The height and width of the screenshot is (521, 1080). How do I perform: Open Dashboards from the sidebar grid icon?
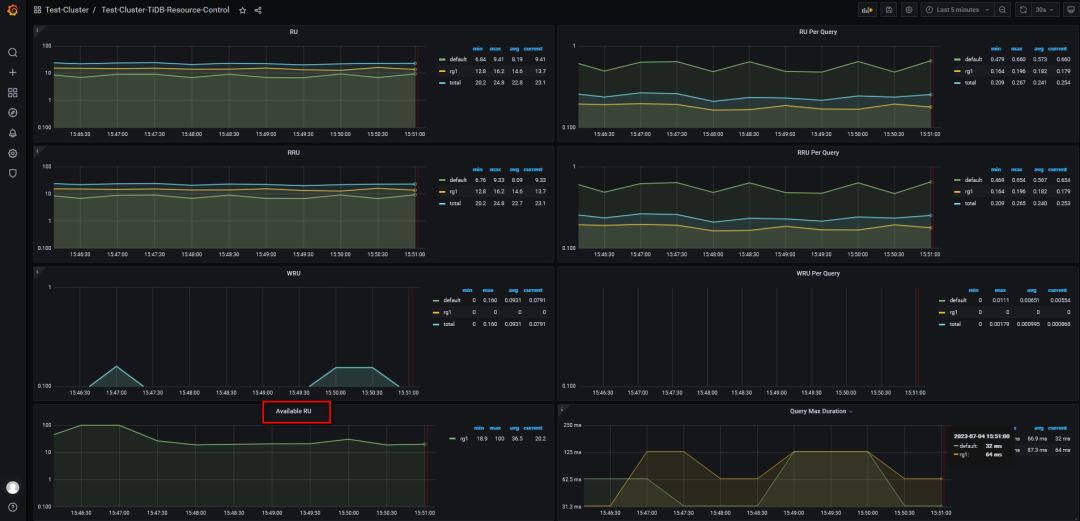point(12,92)
